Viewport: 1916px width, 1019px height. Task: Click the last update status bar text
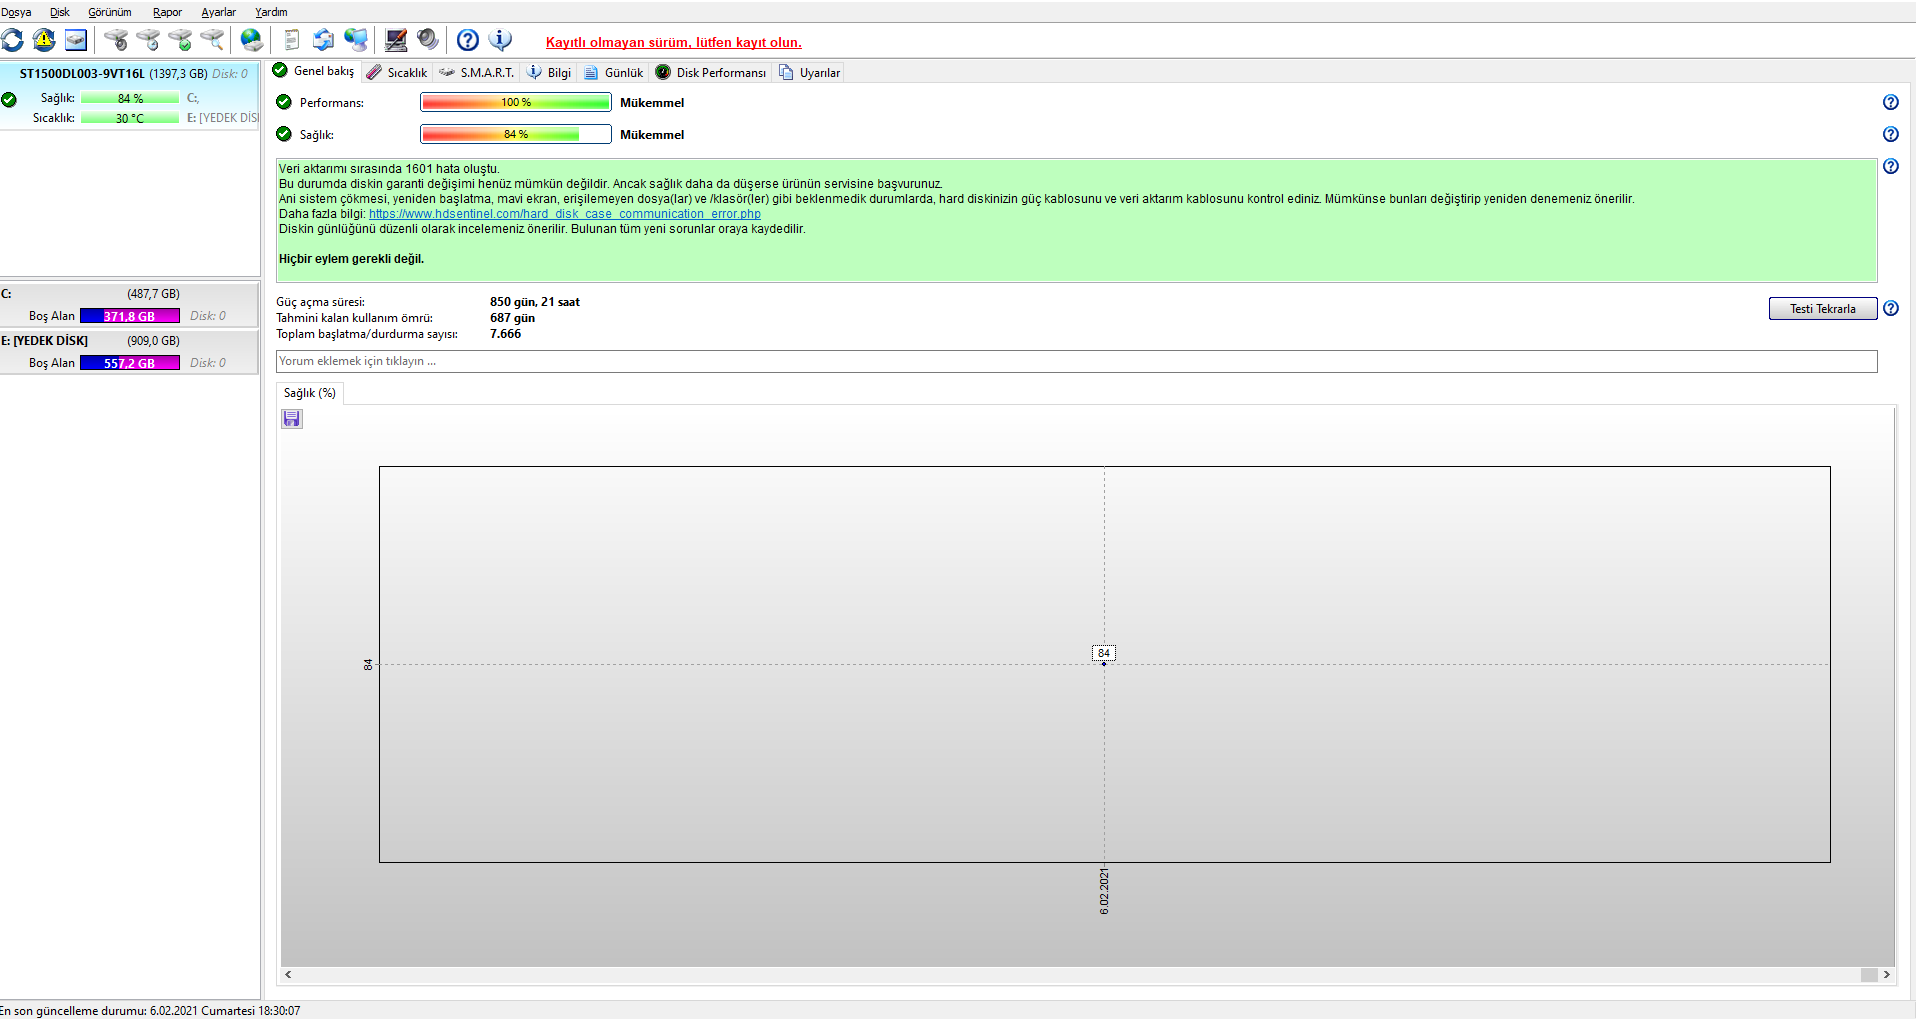point(150,1011)
